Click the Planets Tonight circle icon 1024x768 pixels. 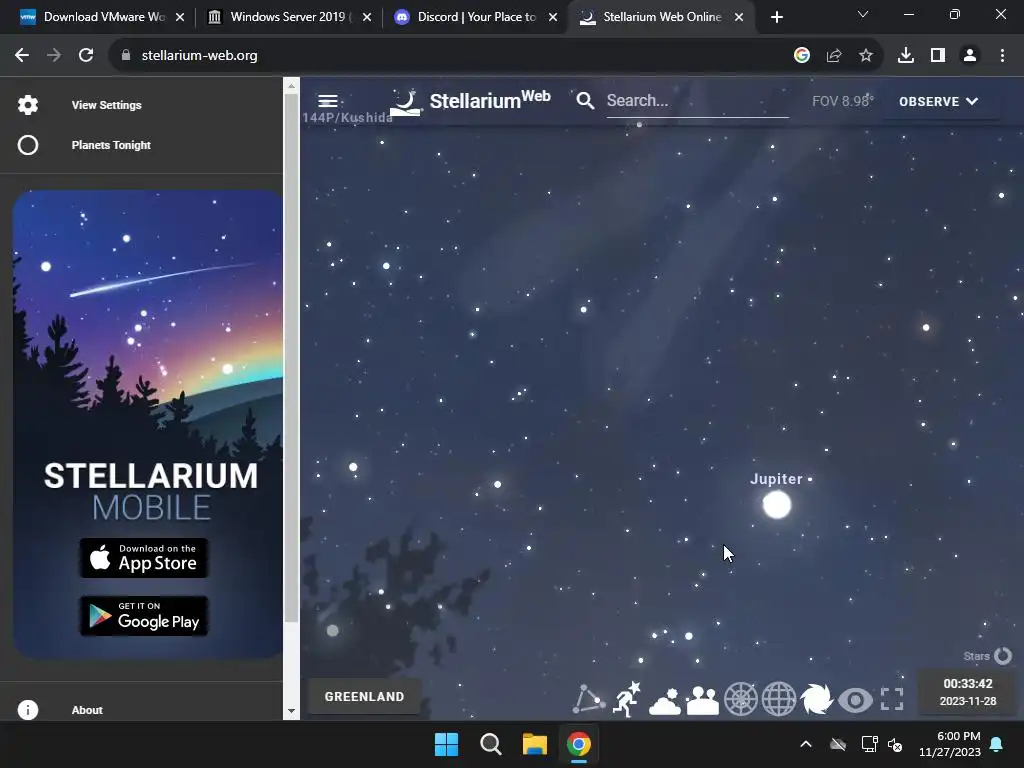(x=28, y=145)
